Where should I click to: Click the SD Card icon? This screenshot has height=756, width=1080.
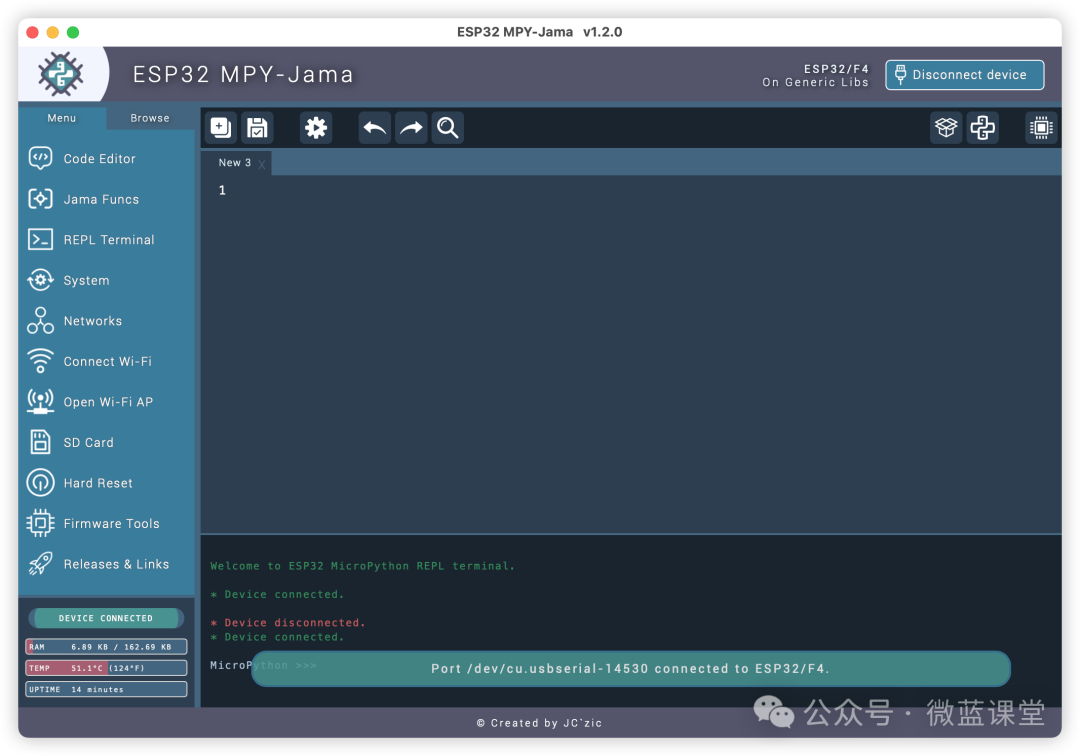(40, 442)
